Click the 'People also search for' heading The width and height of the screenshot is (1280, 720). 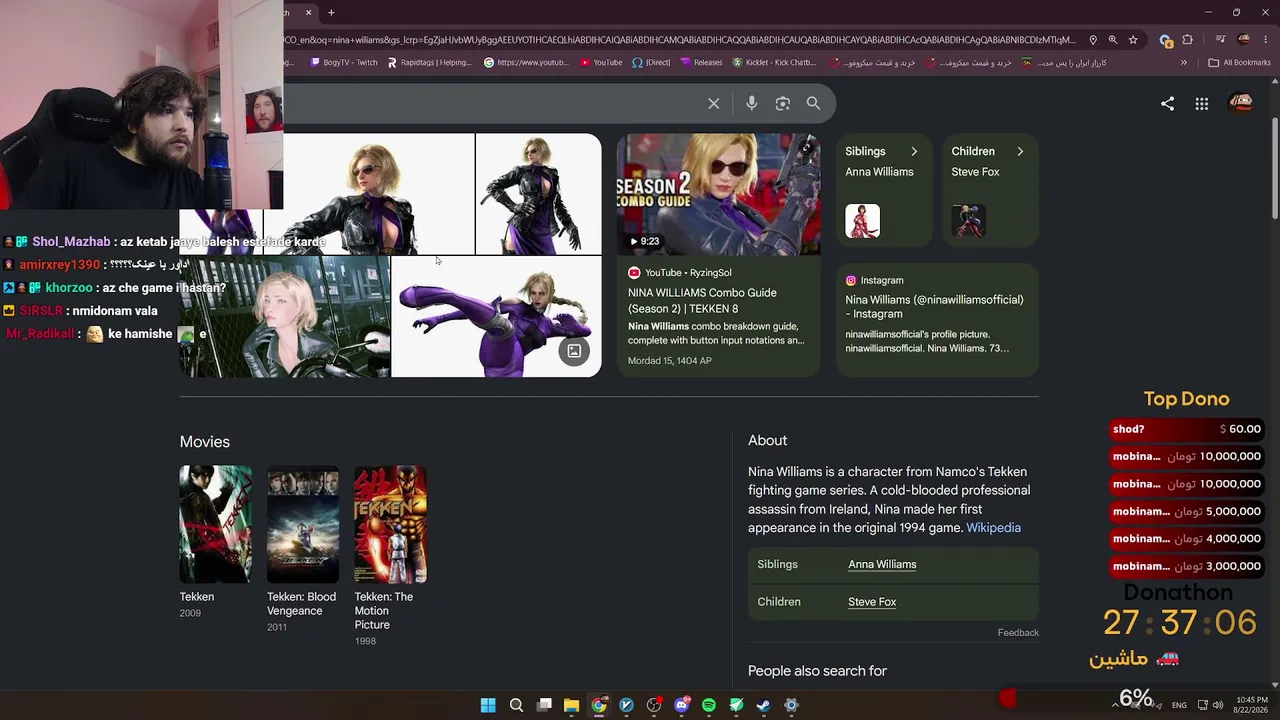click(817, 671)
